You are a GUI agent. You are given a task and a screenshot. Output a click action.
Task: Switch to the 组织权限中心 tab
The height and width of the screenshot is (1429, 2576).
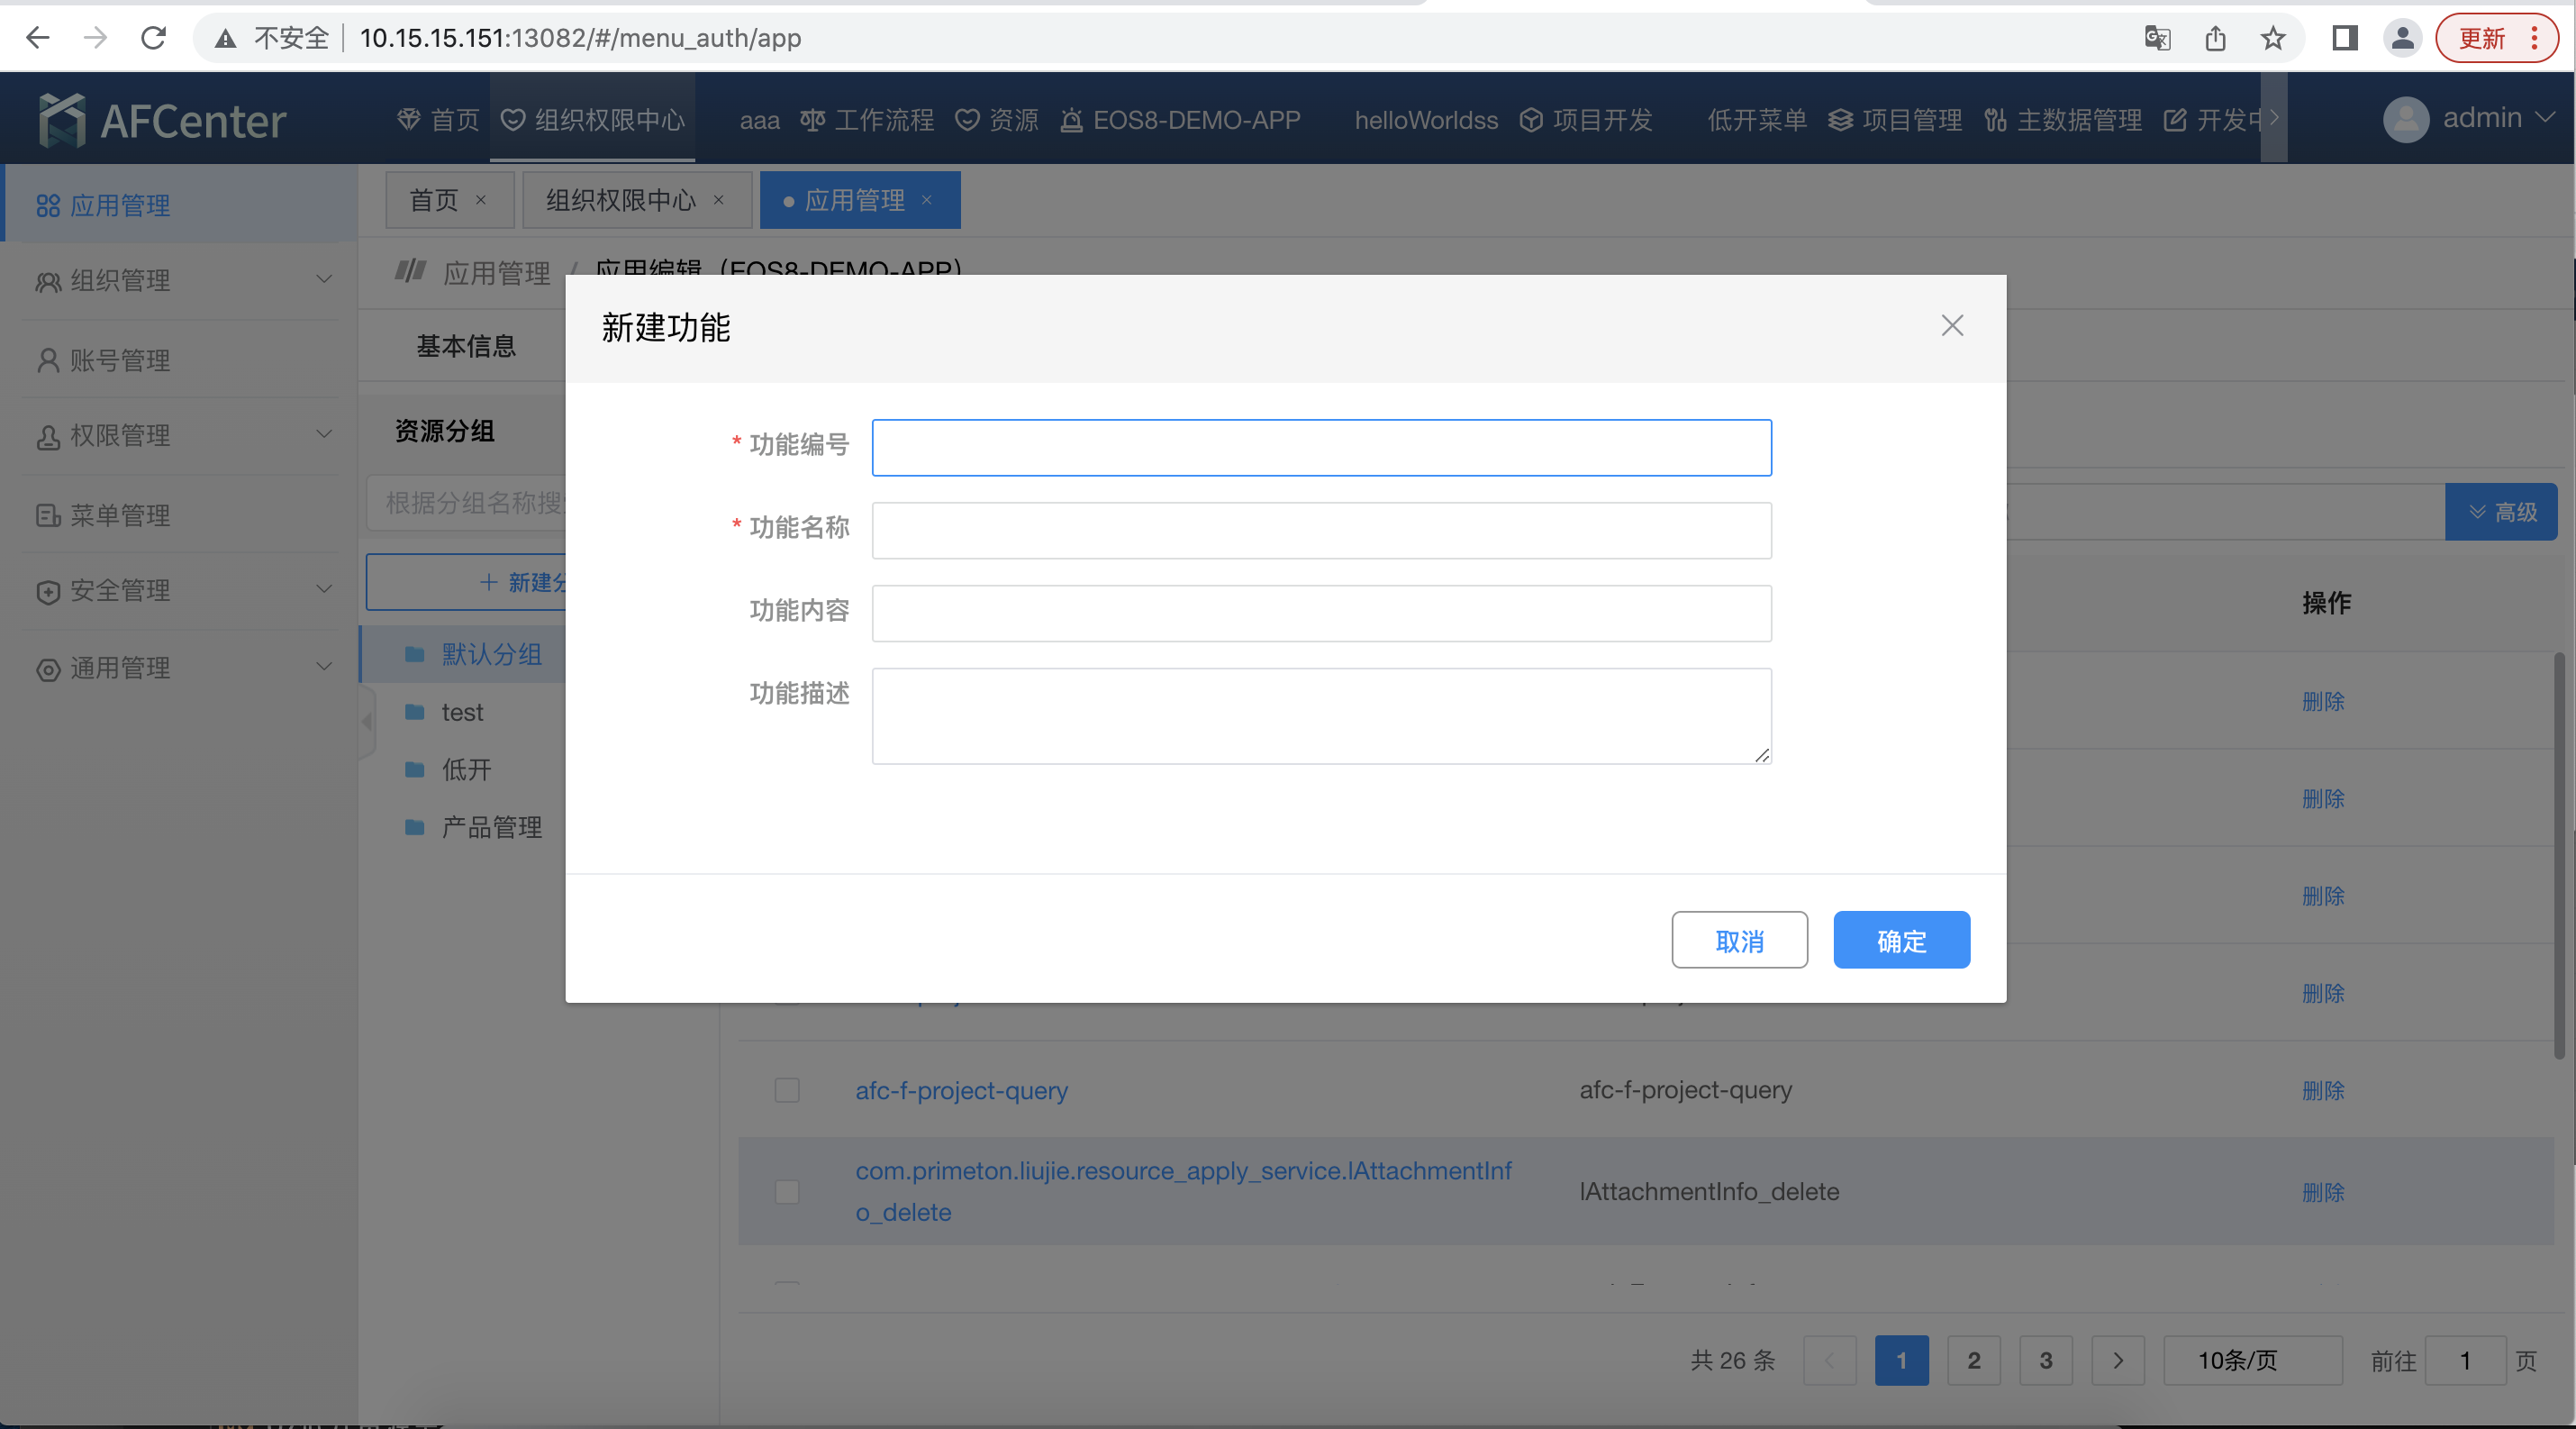tap(620, 200)
